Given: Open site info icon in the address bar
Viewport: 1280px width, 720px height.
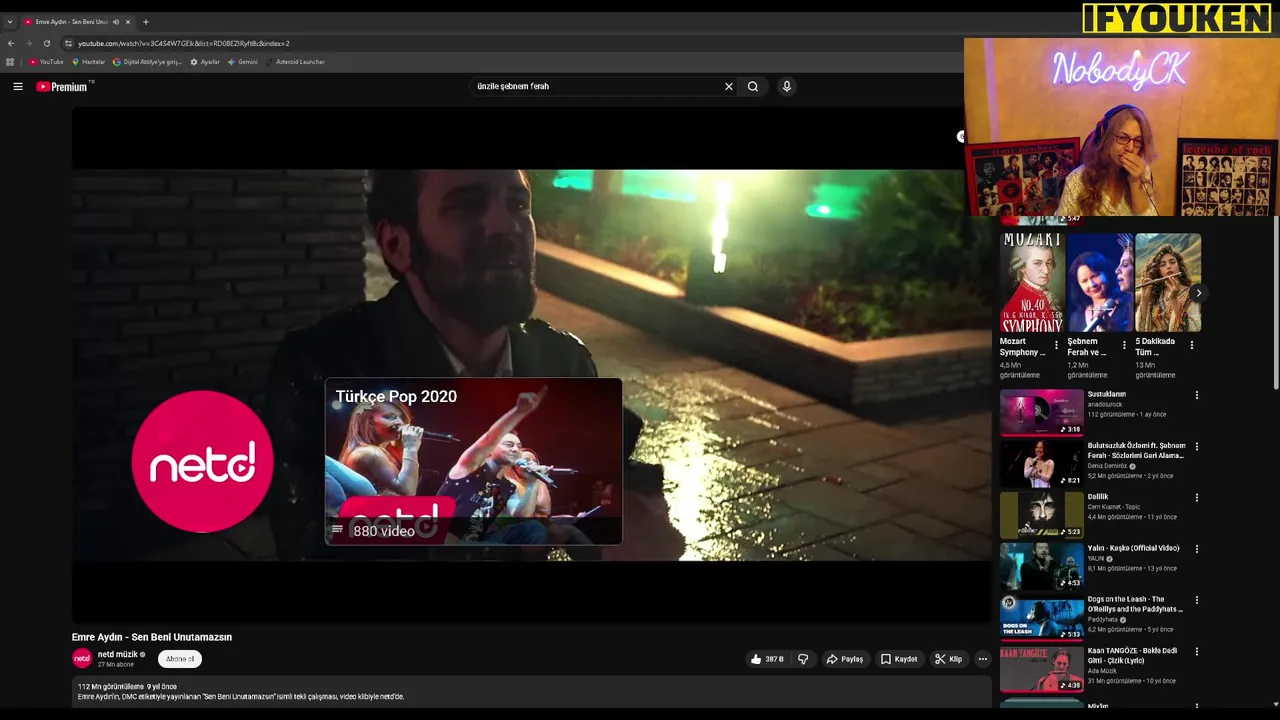Looking at the screenshot, I should tap(68, 43).
